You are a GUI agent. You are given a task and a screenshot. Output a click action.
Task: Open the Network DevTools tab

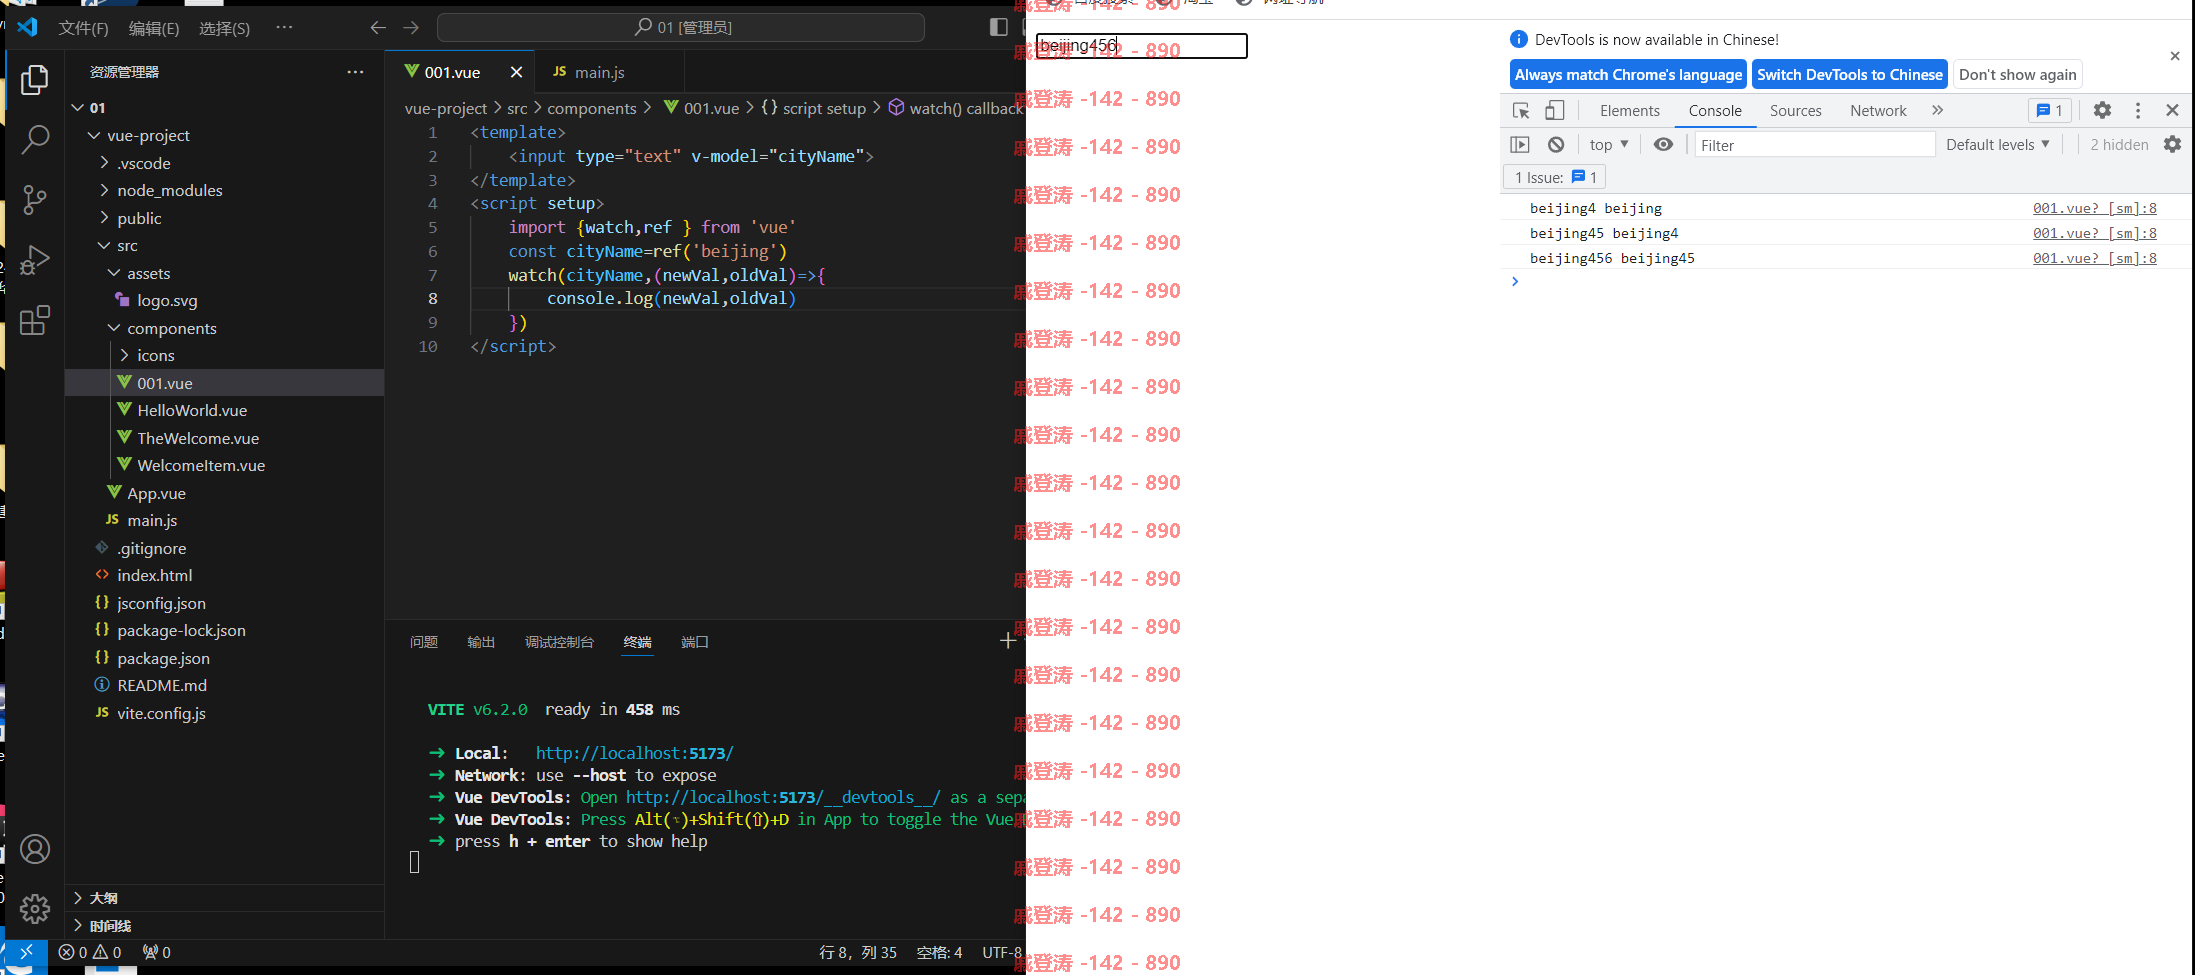click(1878, 111)
